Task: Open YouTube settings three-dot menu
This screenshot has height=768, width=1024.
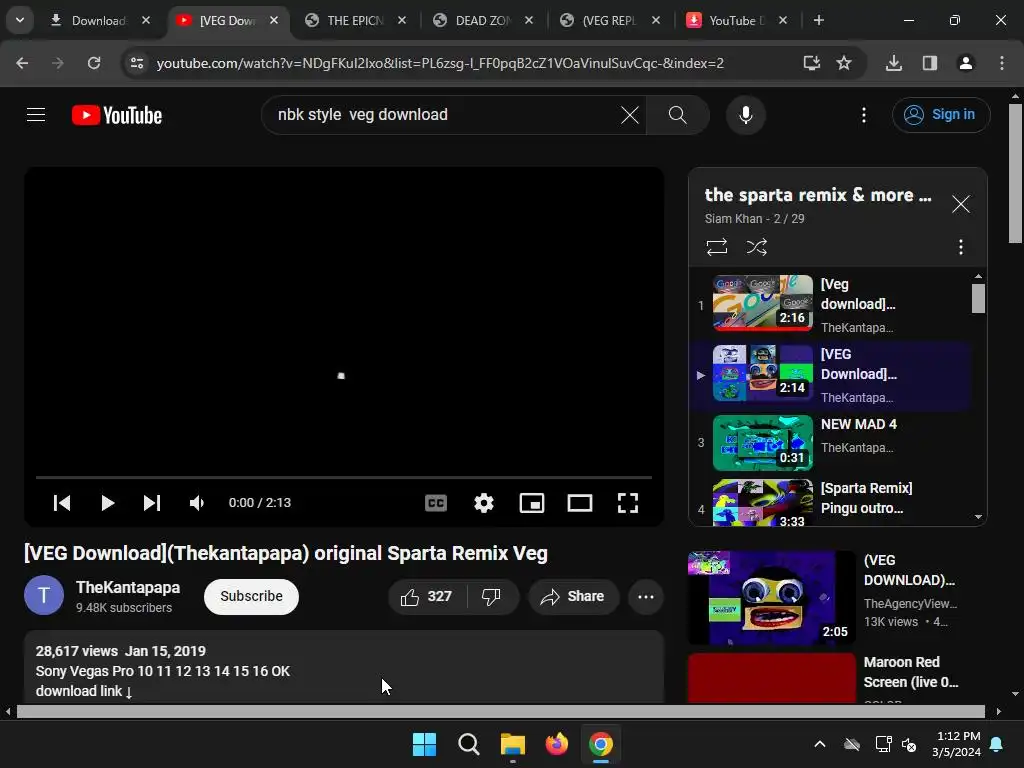Action: click(x=863, y=115)
